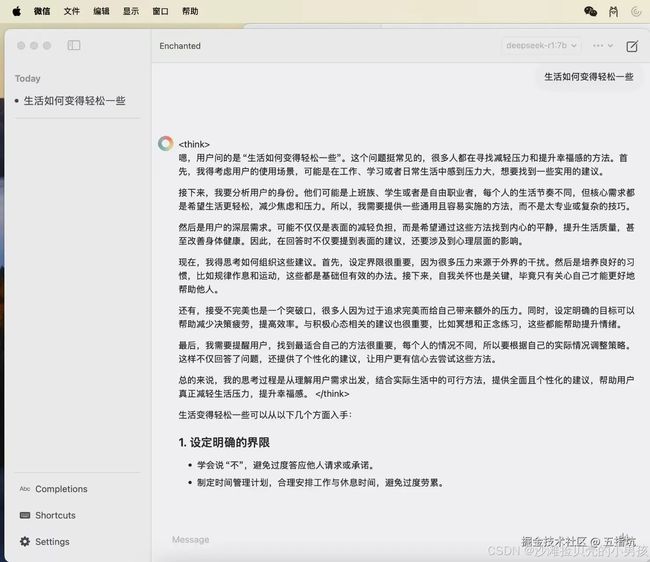Open Shortcuts keyboard icon
The width and height of the screenshot is (650, 562).
point(25,515)
